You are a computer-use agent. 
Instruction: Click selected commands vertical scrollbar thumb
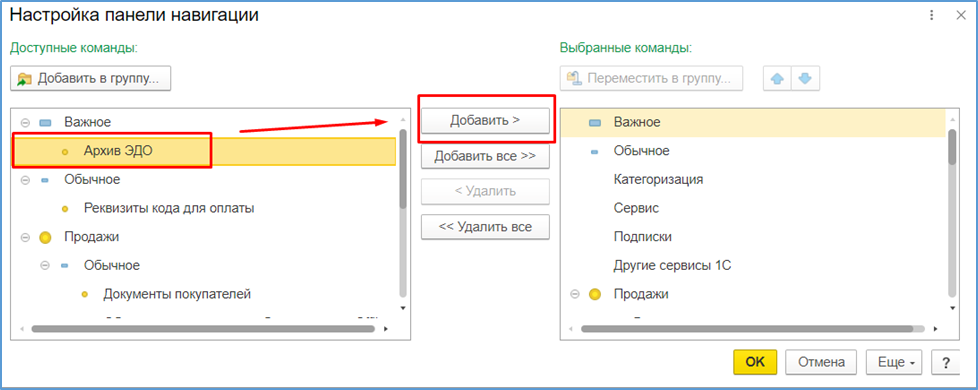pos(952,146)
